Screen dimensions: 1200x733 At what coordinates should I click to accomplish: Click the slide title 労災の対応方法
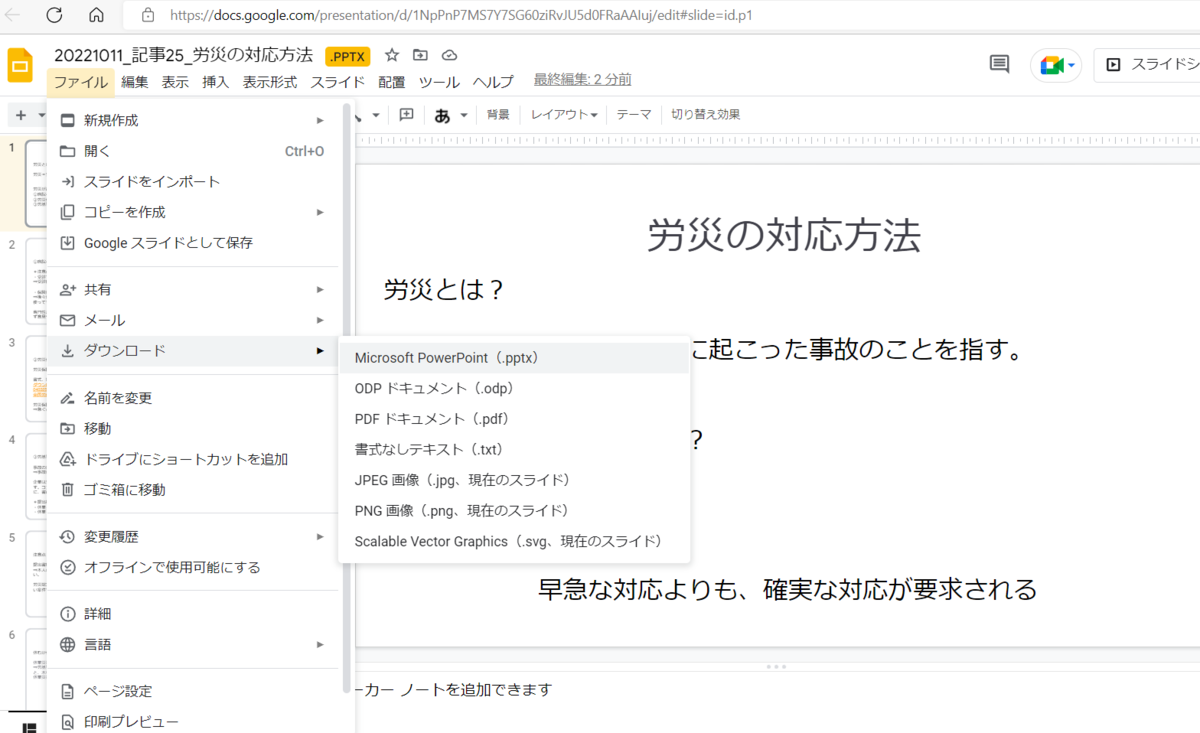(x=784, y=236)
